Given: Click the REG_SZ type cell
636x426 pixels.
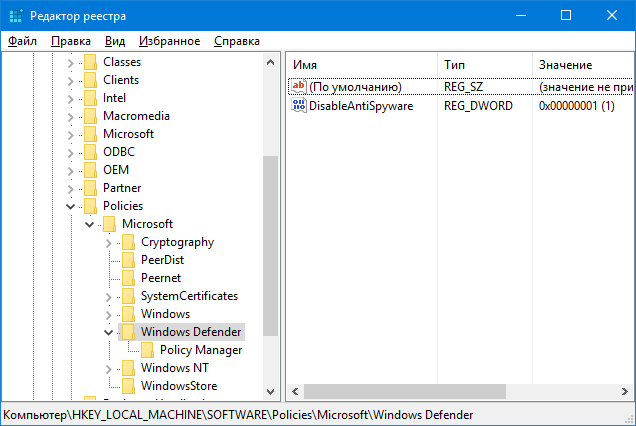Looking at the screenshot, I should 463,87.
